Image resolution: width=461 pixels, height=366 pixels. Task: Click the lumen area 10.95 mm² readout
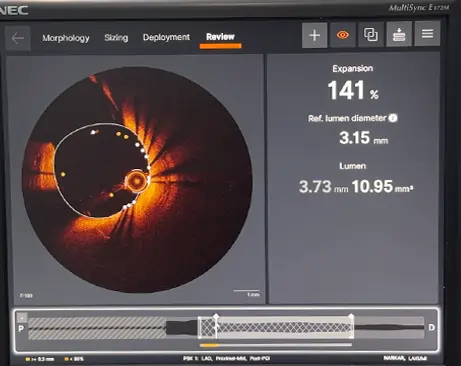tap(382, 187)
